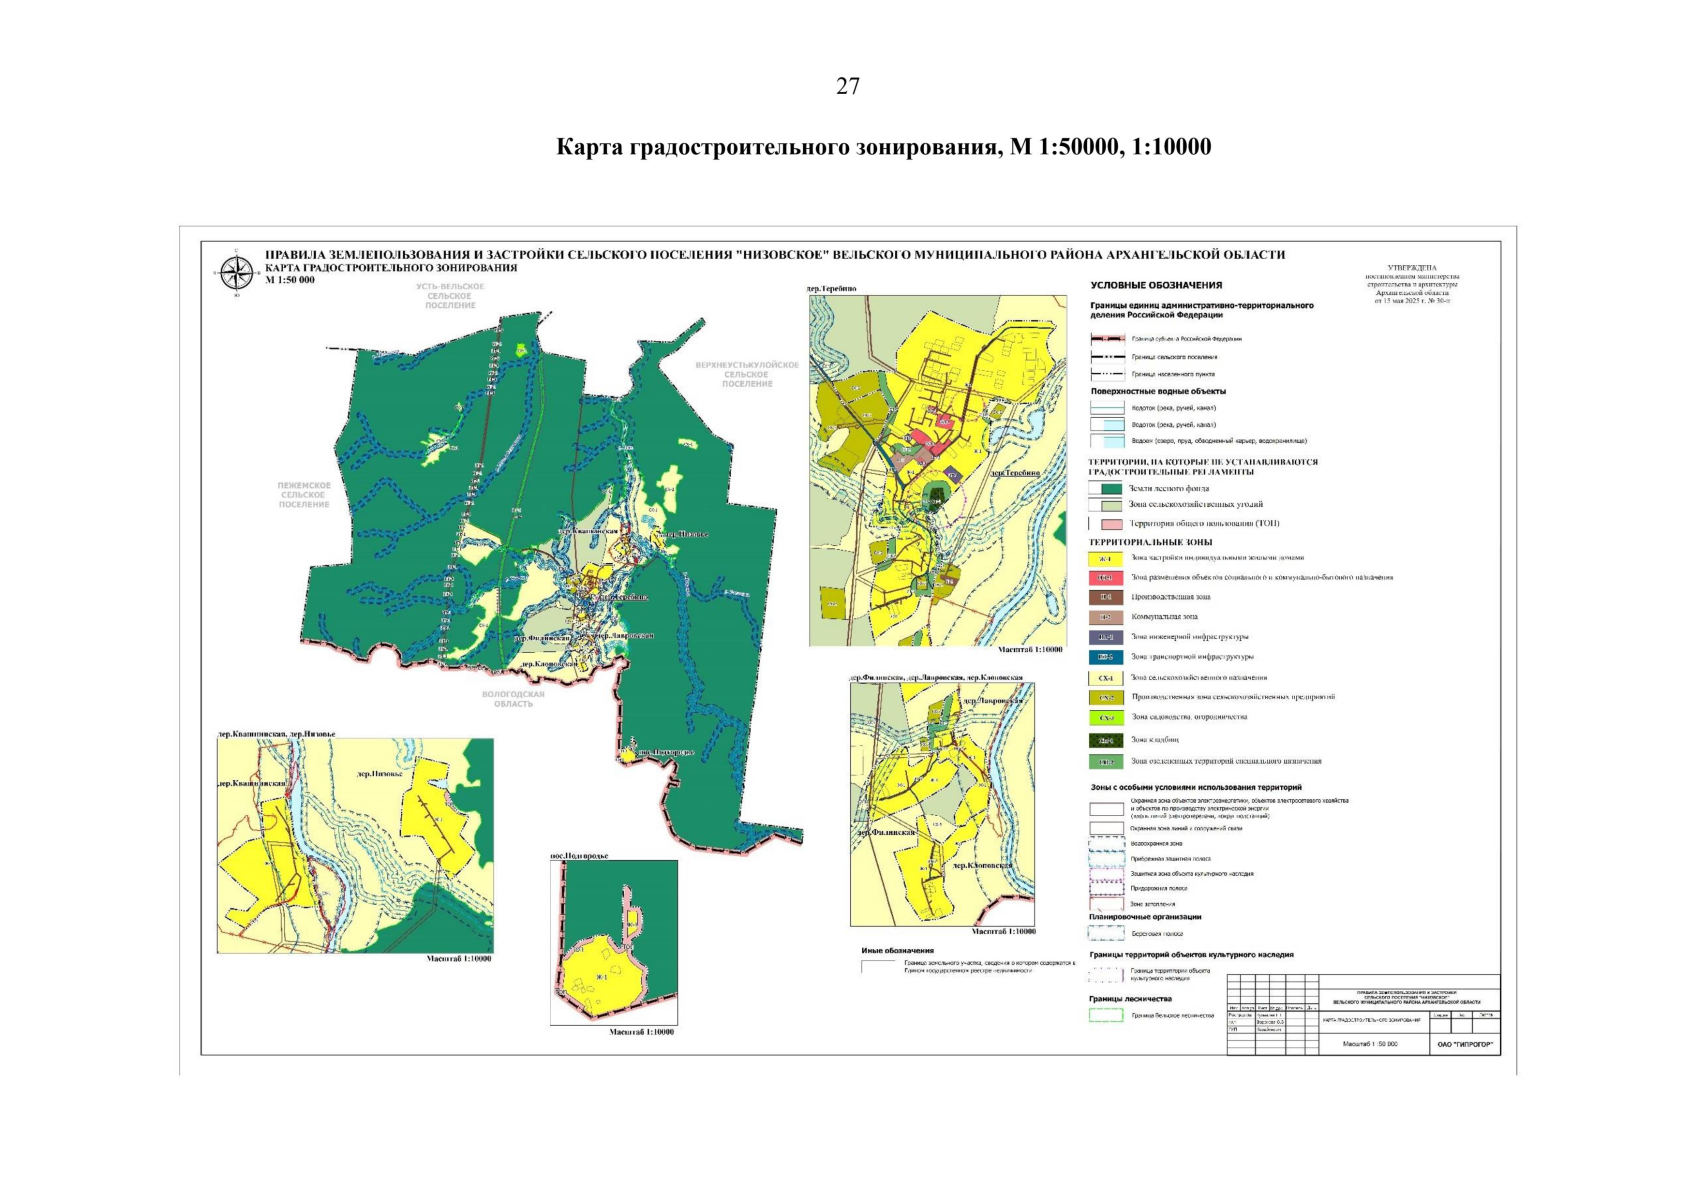Click the cemetery zone dark green symbol
The image size is (1697, 1200).
[x=1105, y=740]
